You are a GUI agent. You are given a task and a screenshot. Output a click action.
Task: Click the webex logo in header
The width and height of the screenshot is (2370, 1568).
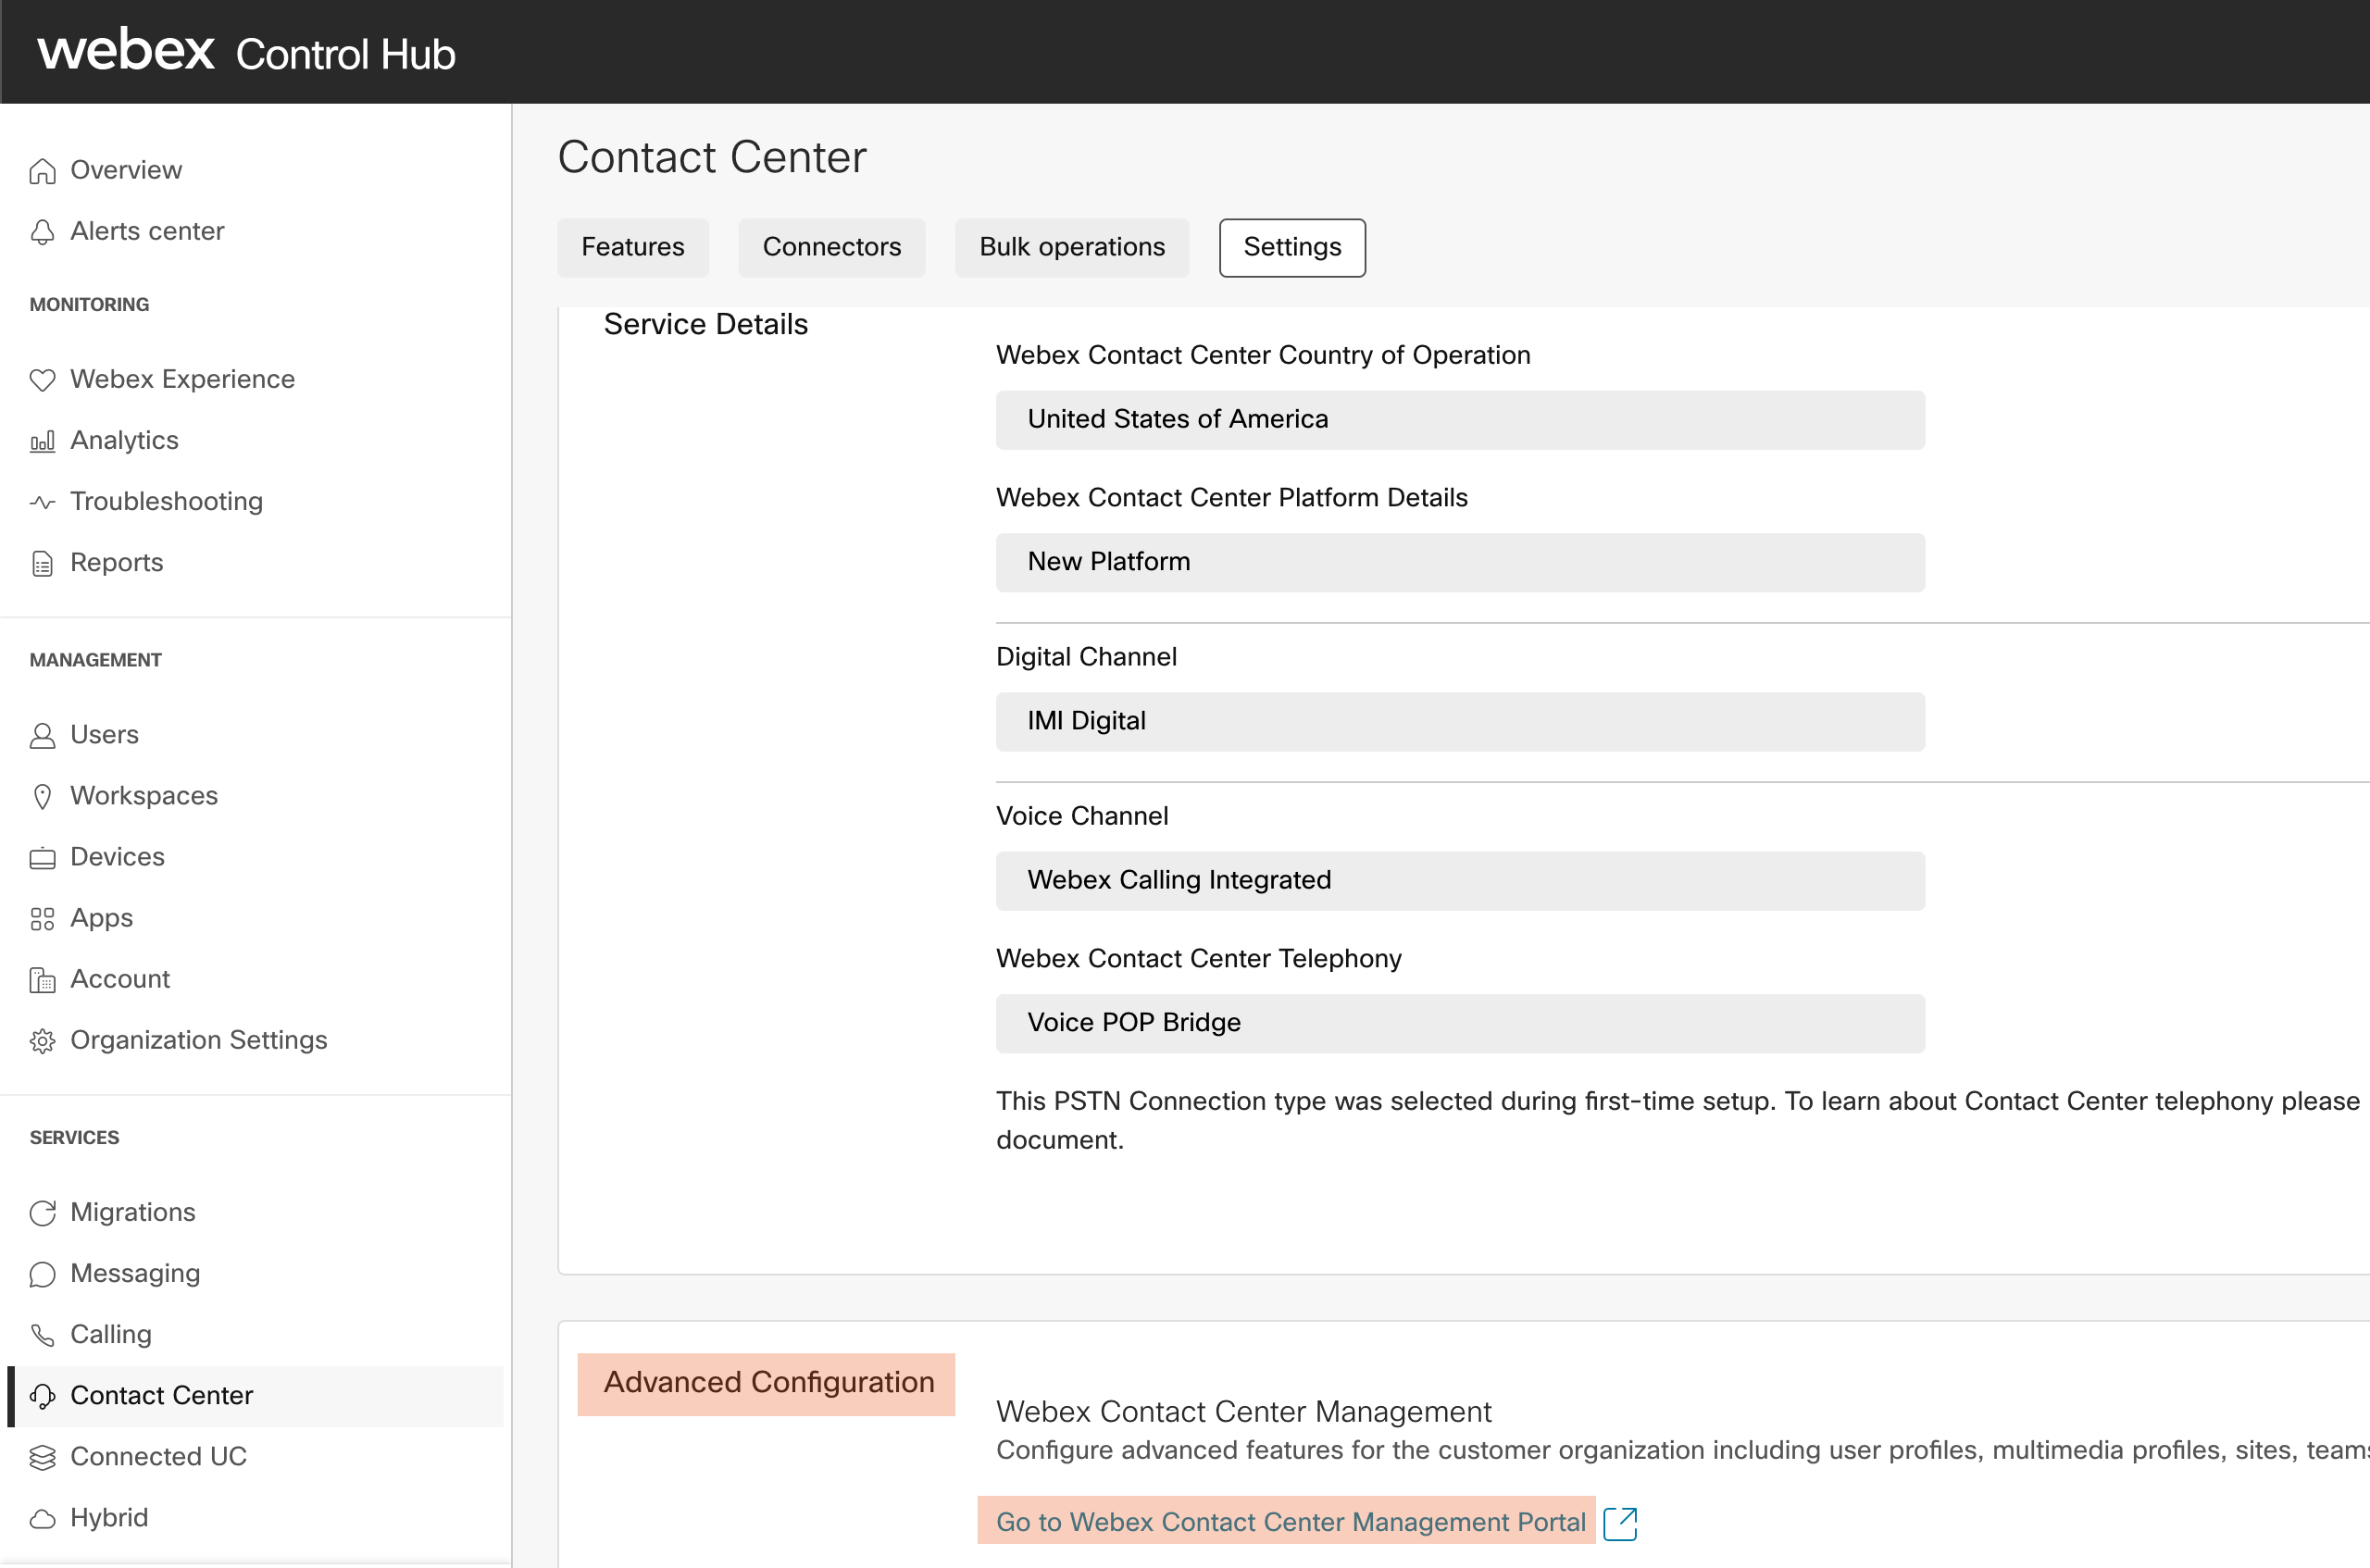pos(126,50)
